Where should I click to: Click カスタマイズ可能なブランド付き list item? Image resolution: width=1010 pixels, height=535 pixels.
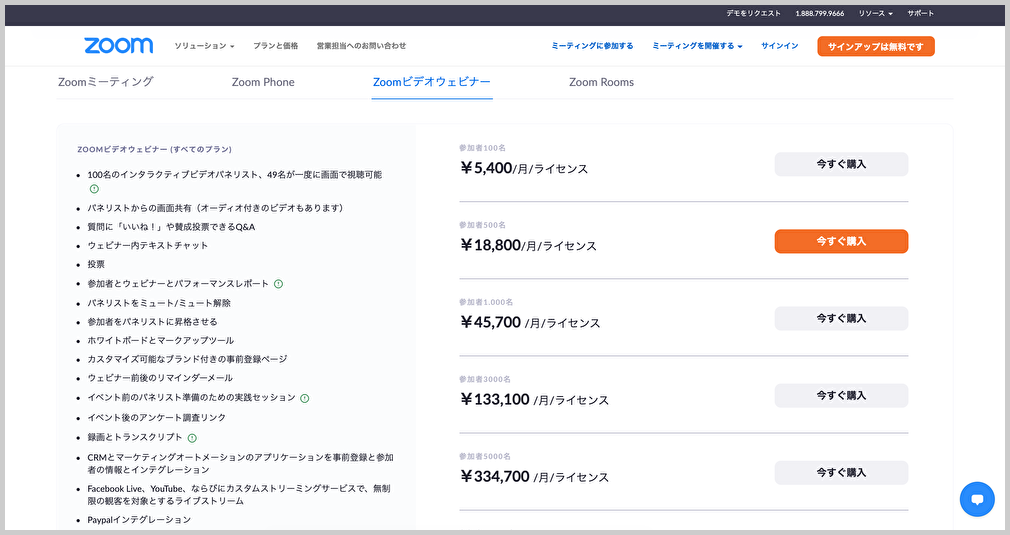pyautogui.click(x=187, y=359)
